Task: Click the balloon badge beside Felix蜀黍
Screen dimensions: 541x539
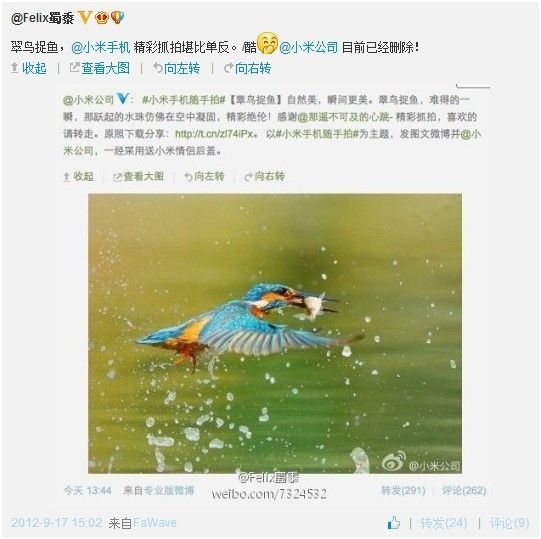Action: pos(117,17)
